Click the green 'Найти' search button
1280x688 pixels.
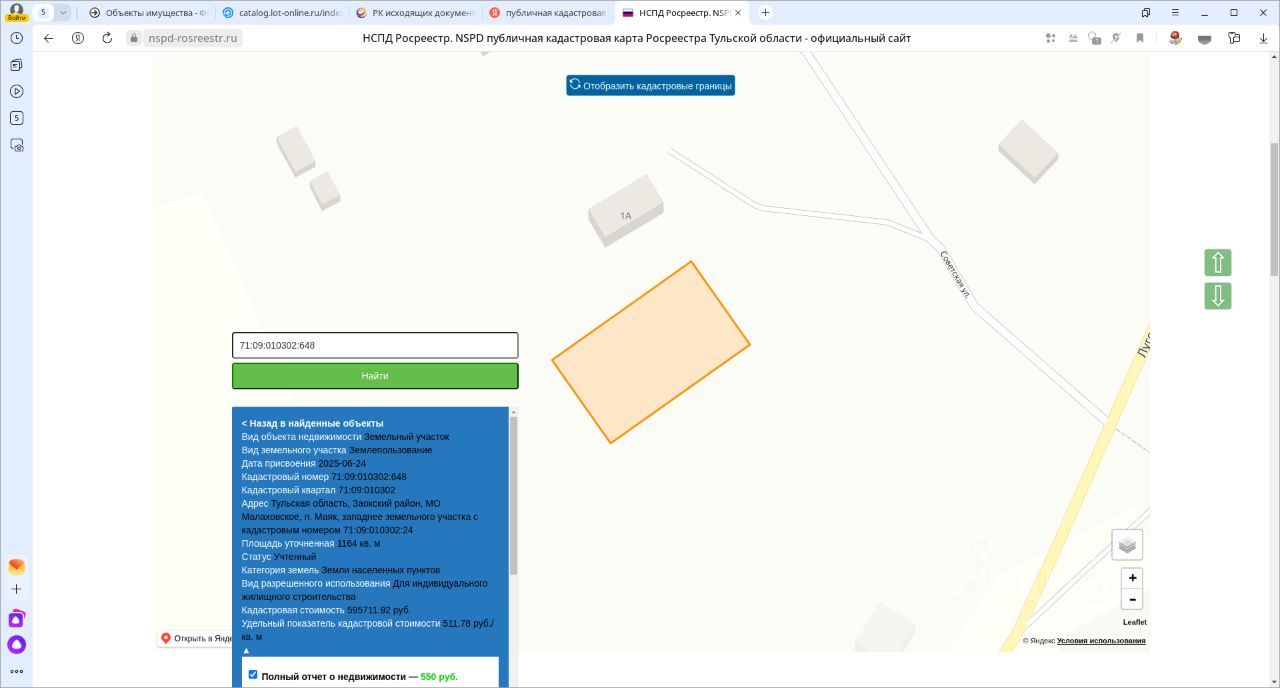coord(375,376)
